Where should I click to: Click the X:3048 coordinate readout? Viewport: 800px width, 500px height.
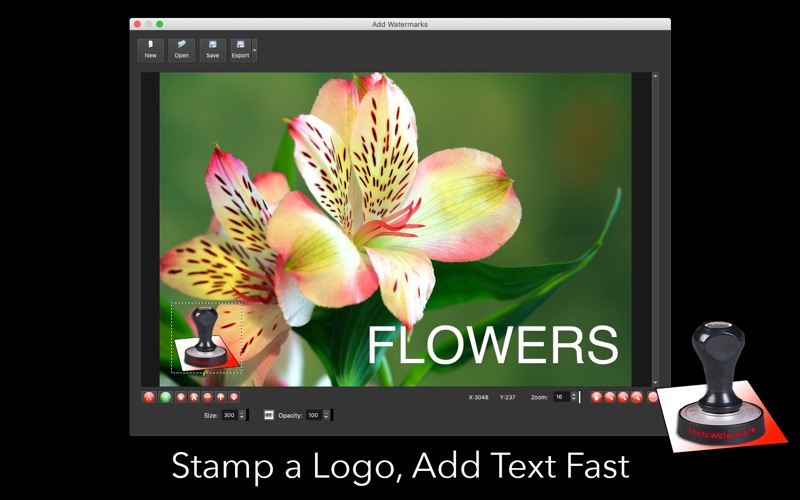(x=479, y=397)
